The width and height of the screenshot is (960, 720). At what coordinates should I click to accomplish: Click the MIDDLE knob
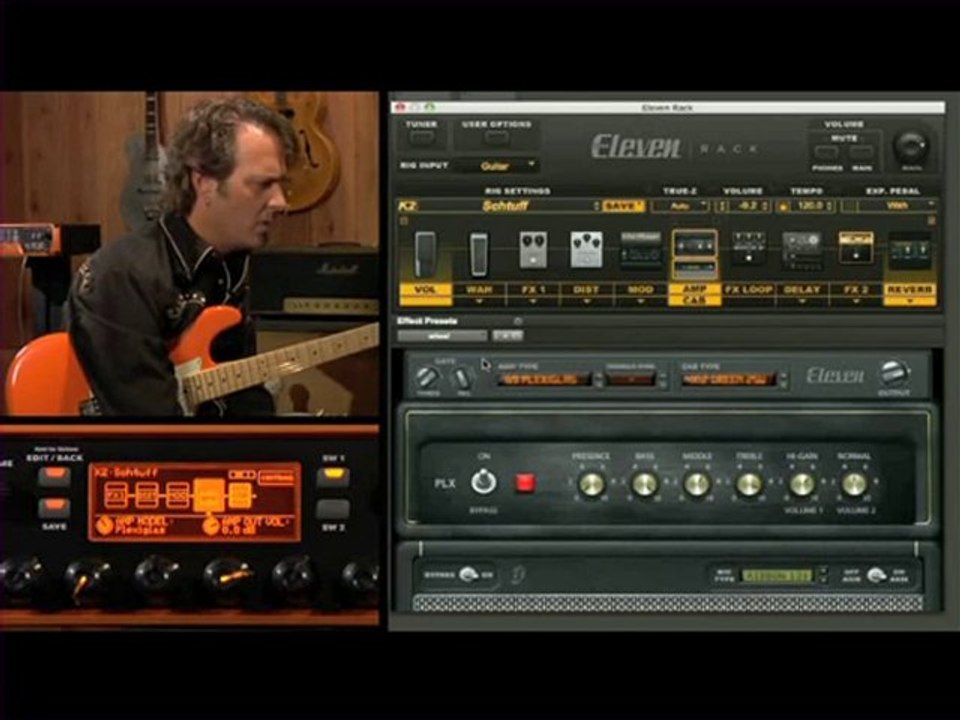coord(697,484)
